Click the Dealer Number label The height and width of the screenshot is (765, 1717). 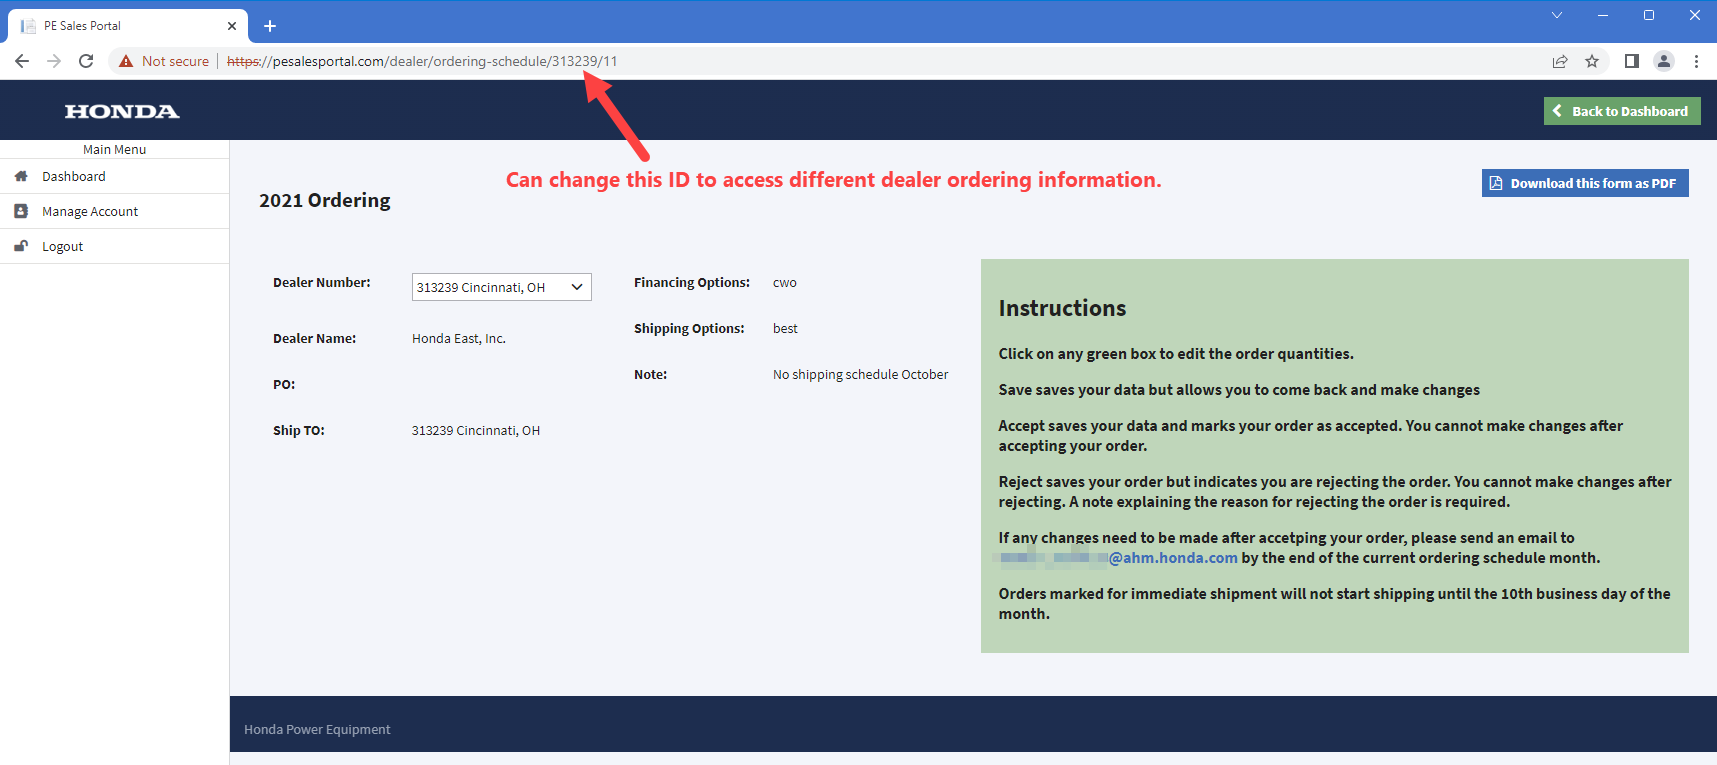click(322, 283)
